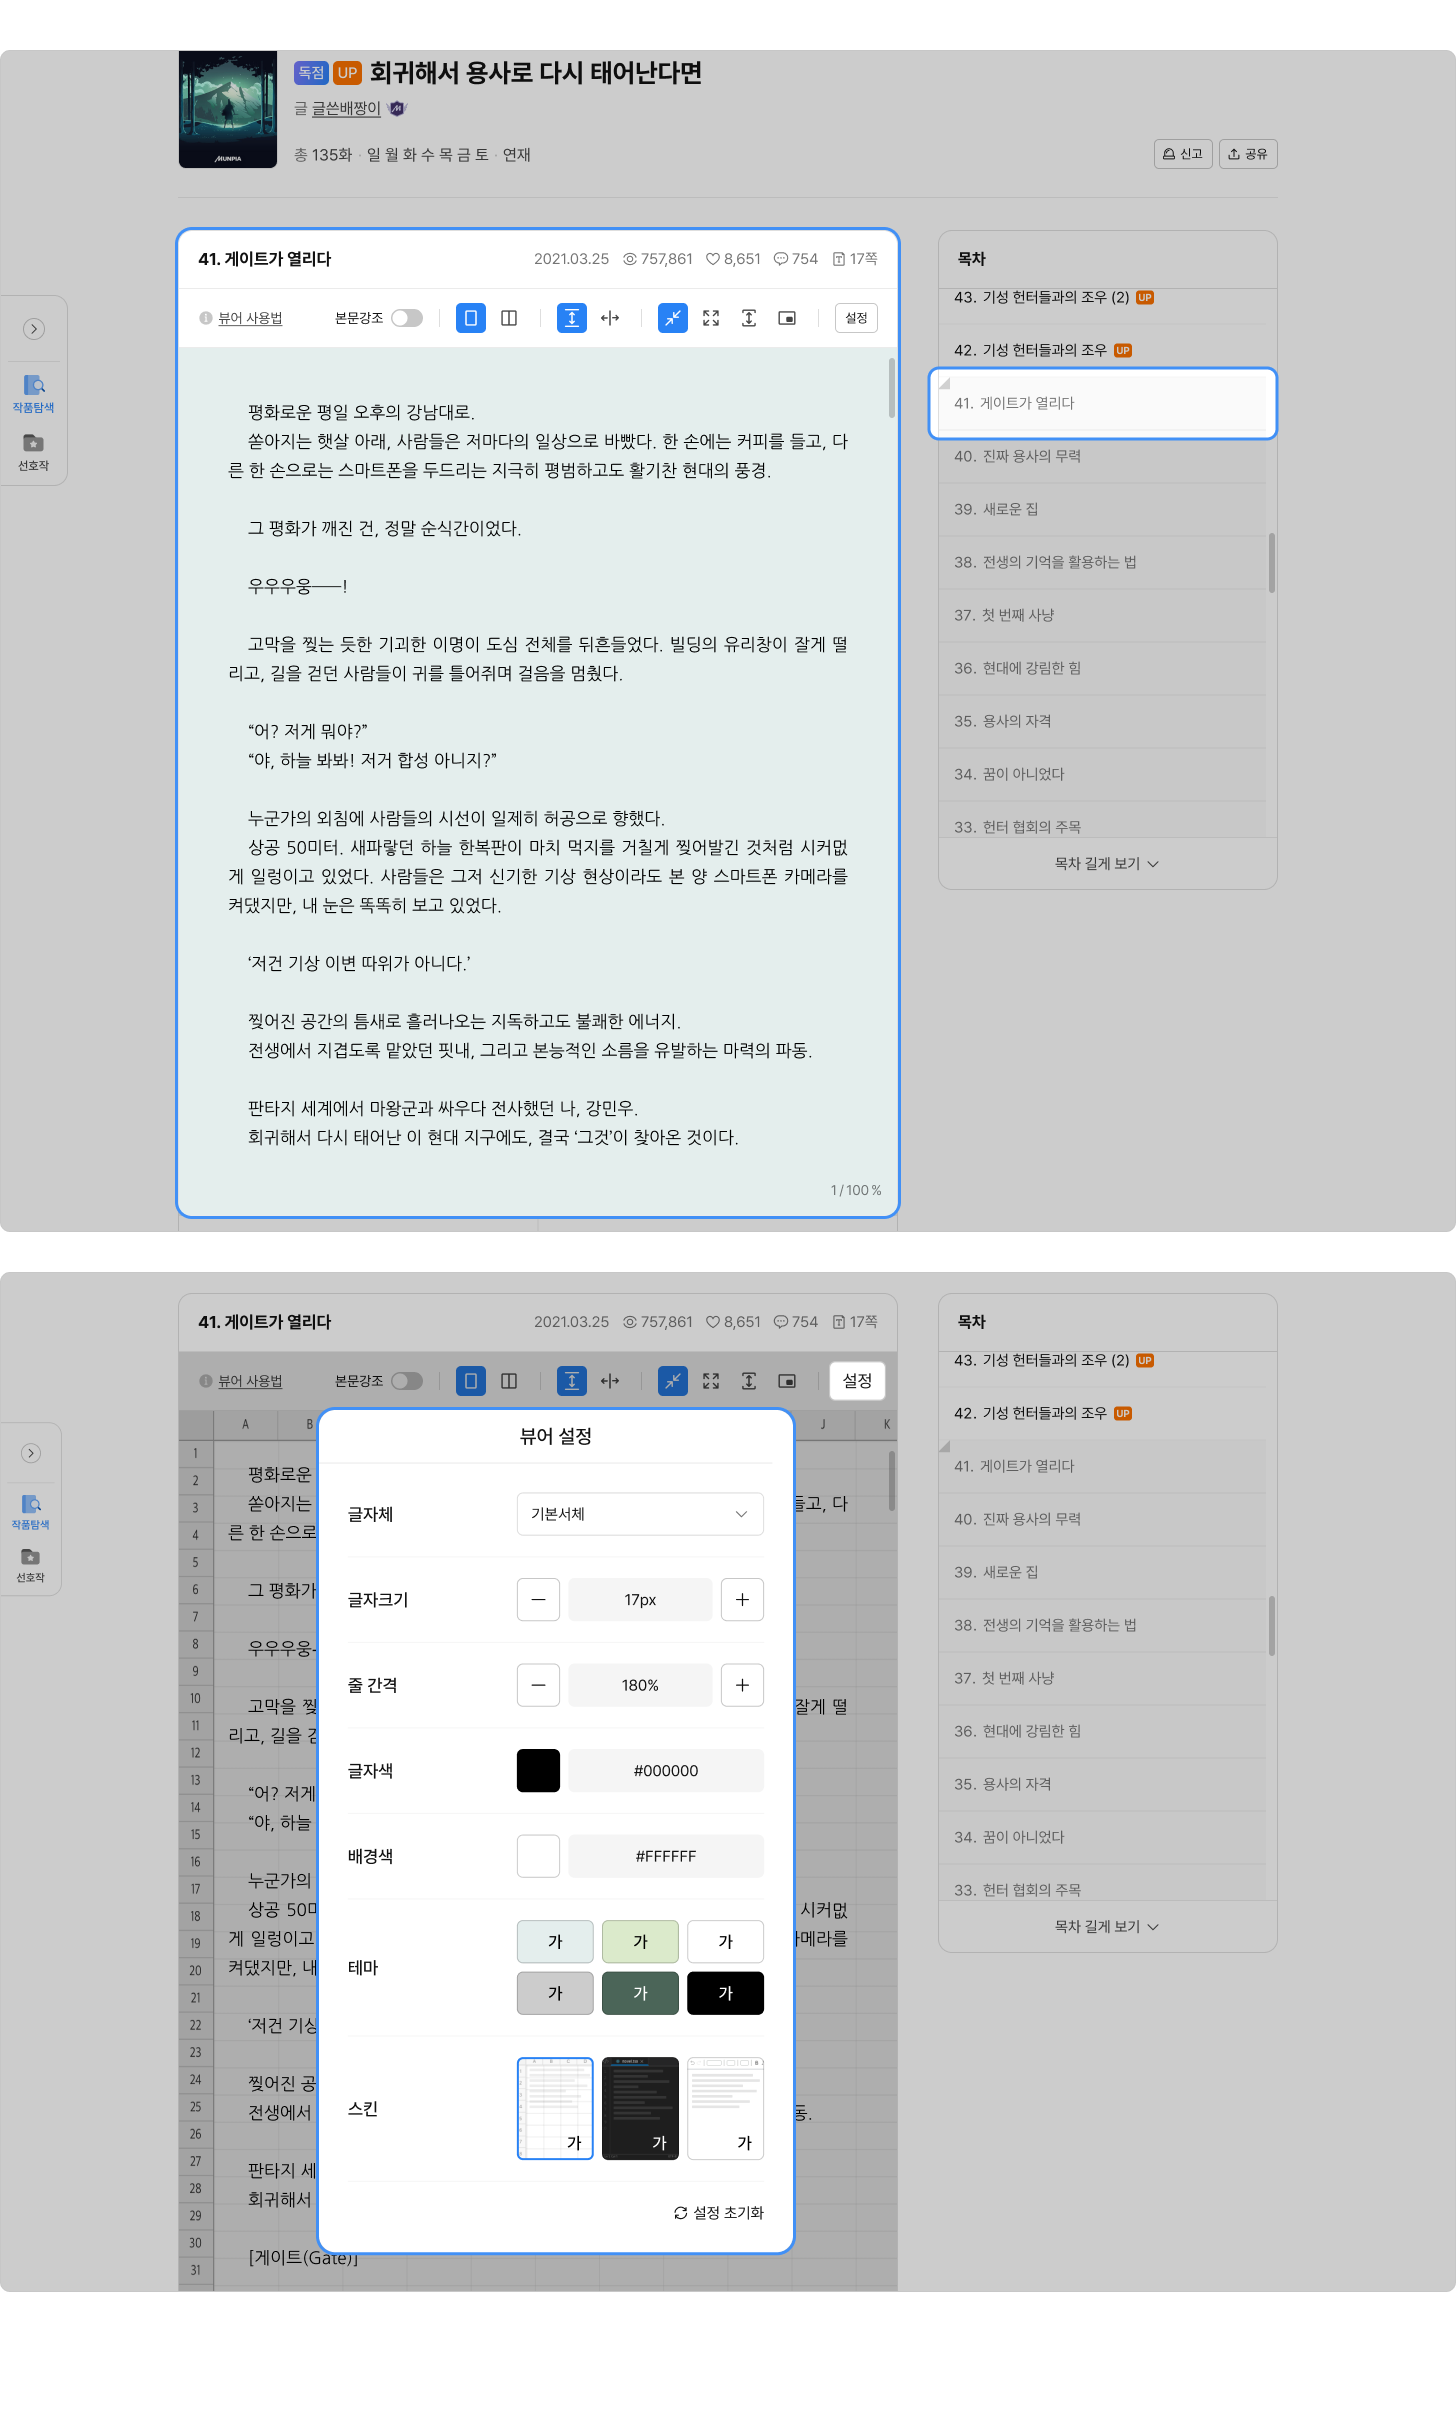This screenshot has height=2412, width=1456.
Task: Choose horizontal page-turn mode in spreadsheet-skin viewer
Action: pos(610,1381)
